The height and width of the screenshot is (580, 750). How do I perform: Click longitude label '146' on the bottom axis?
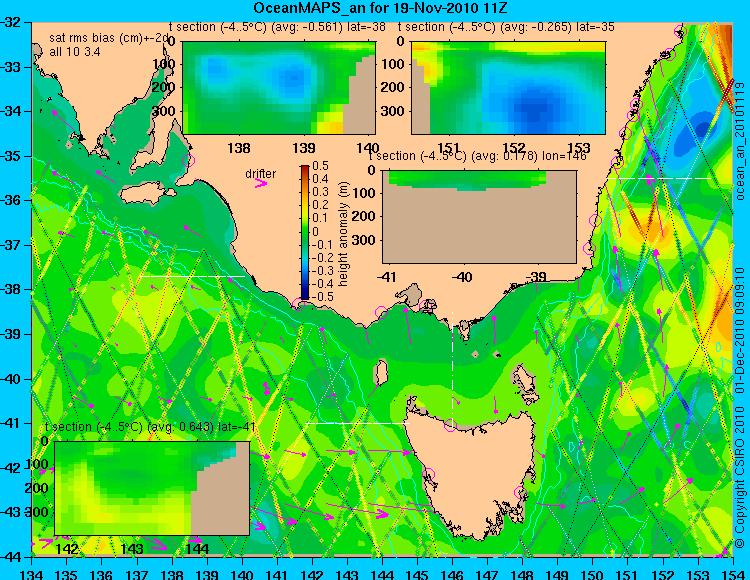(452, 574)
